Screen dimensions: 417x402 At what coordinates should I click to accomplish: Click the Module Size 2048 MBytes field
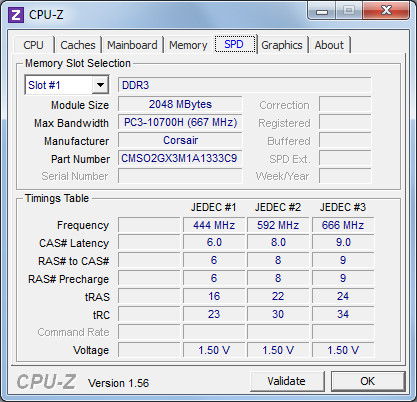[x=180, y=104]
